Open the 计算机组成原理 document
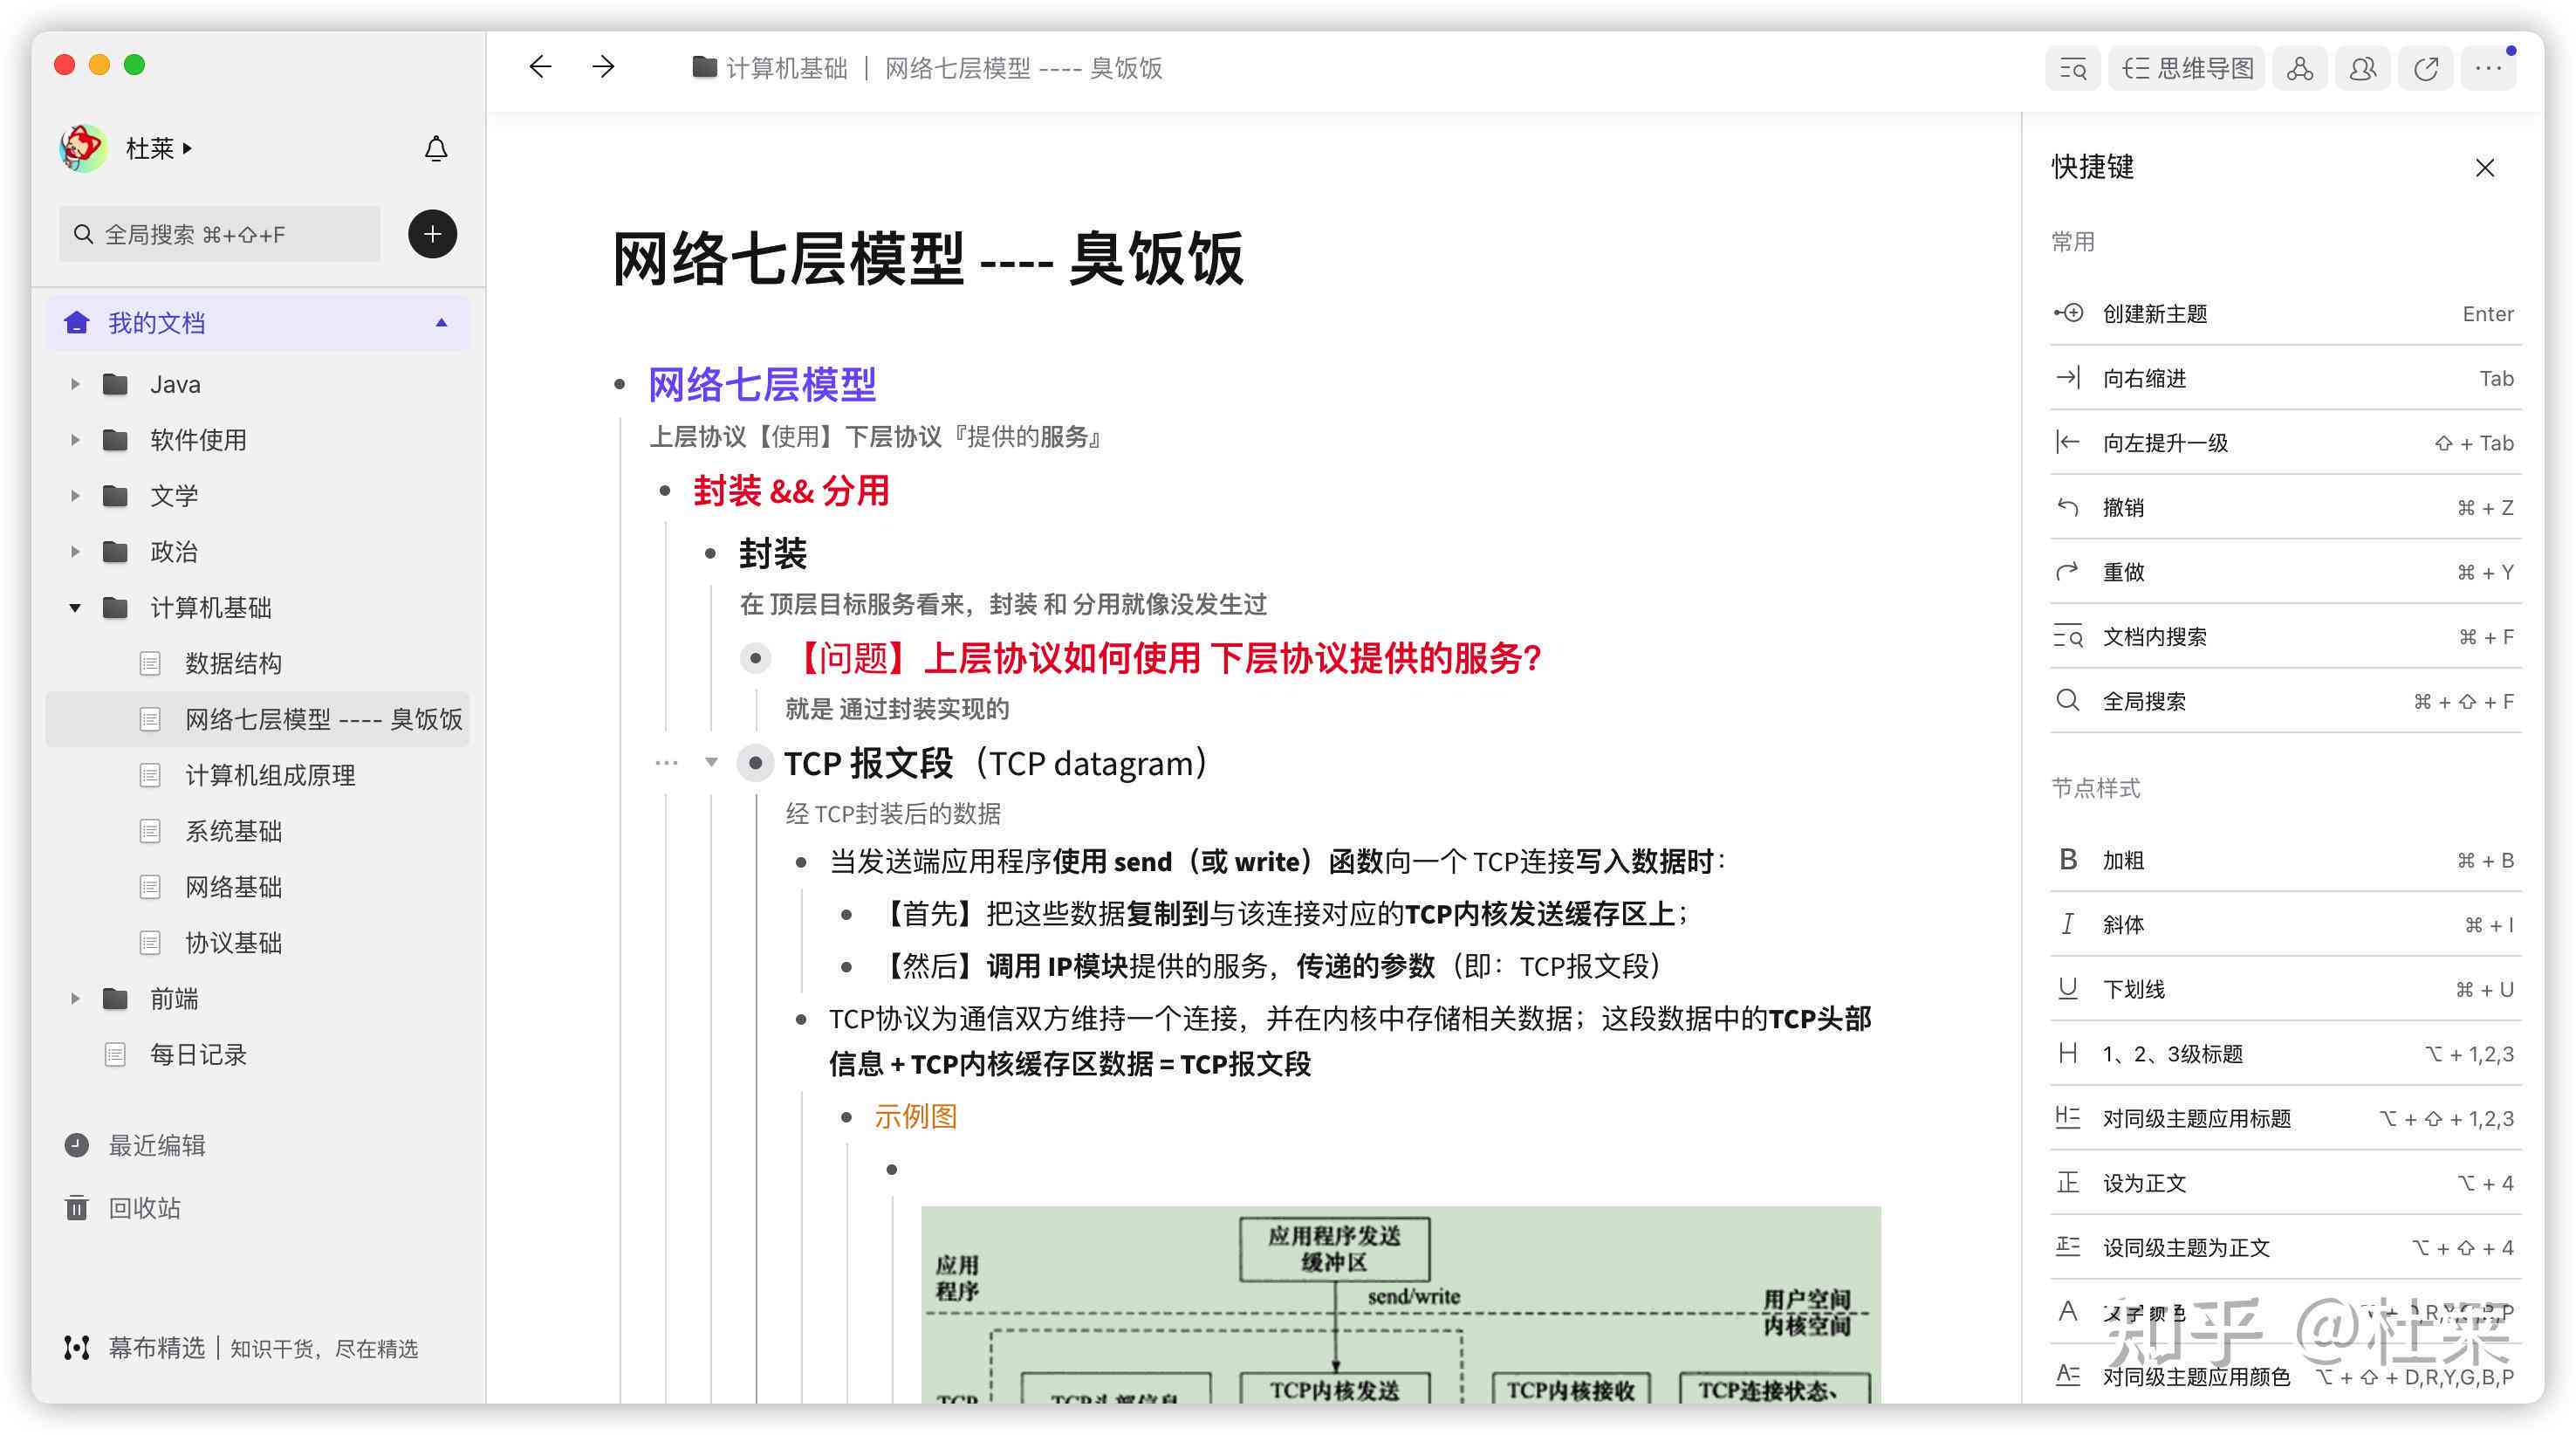The image size is (2576, 1435). coord(258,775)
